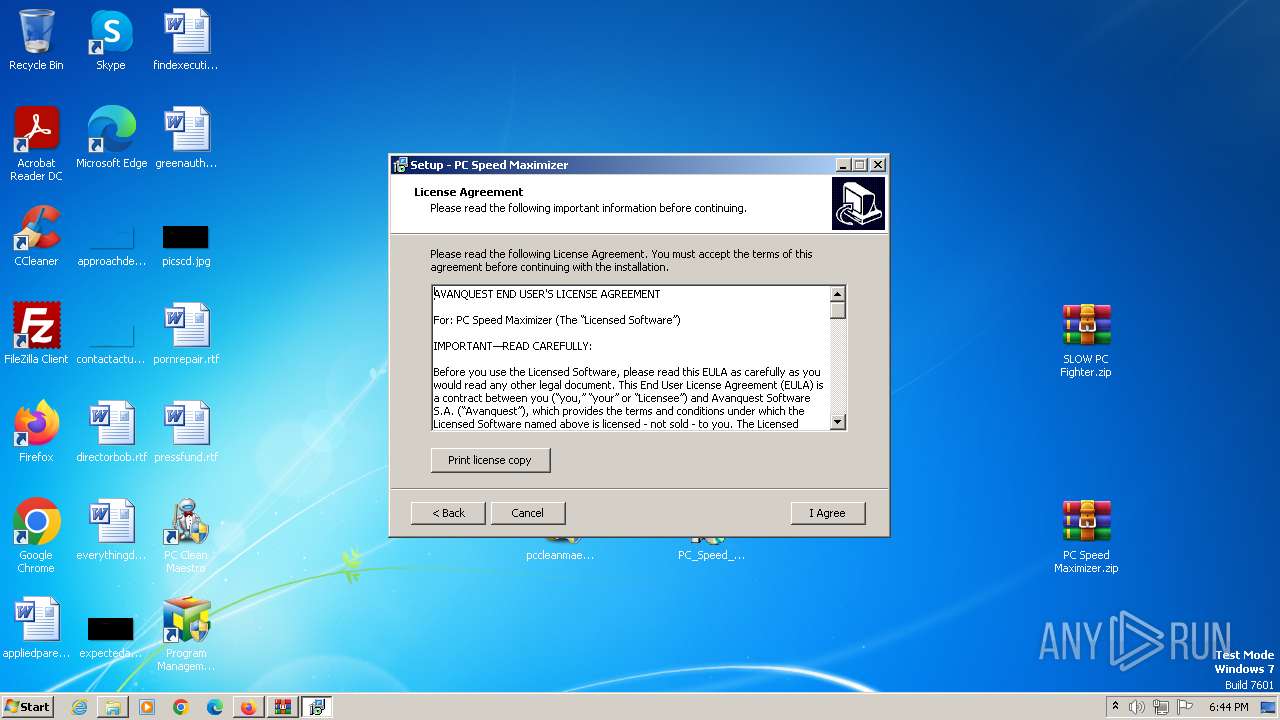Select the Google Chrome desktop shortcut
Screen dimensions: 1280x720
pyautogui.click(x=36, y=536)
